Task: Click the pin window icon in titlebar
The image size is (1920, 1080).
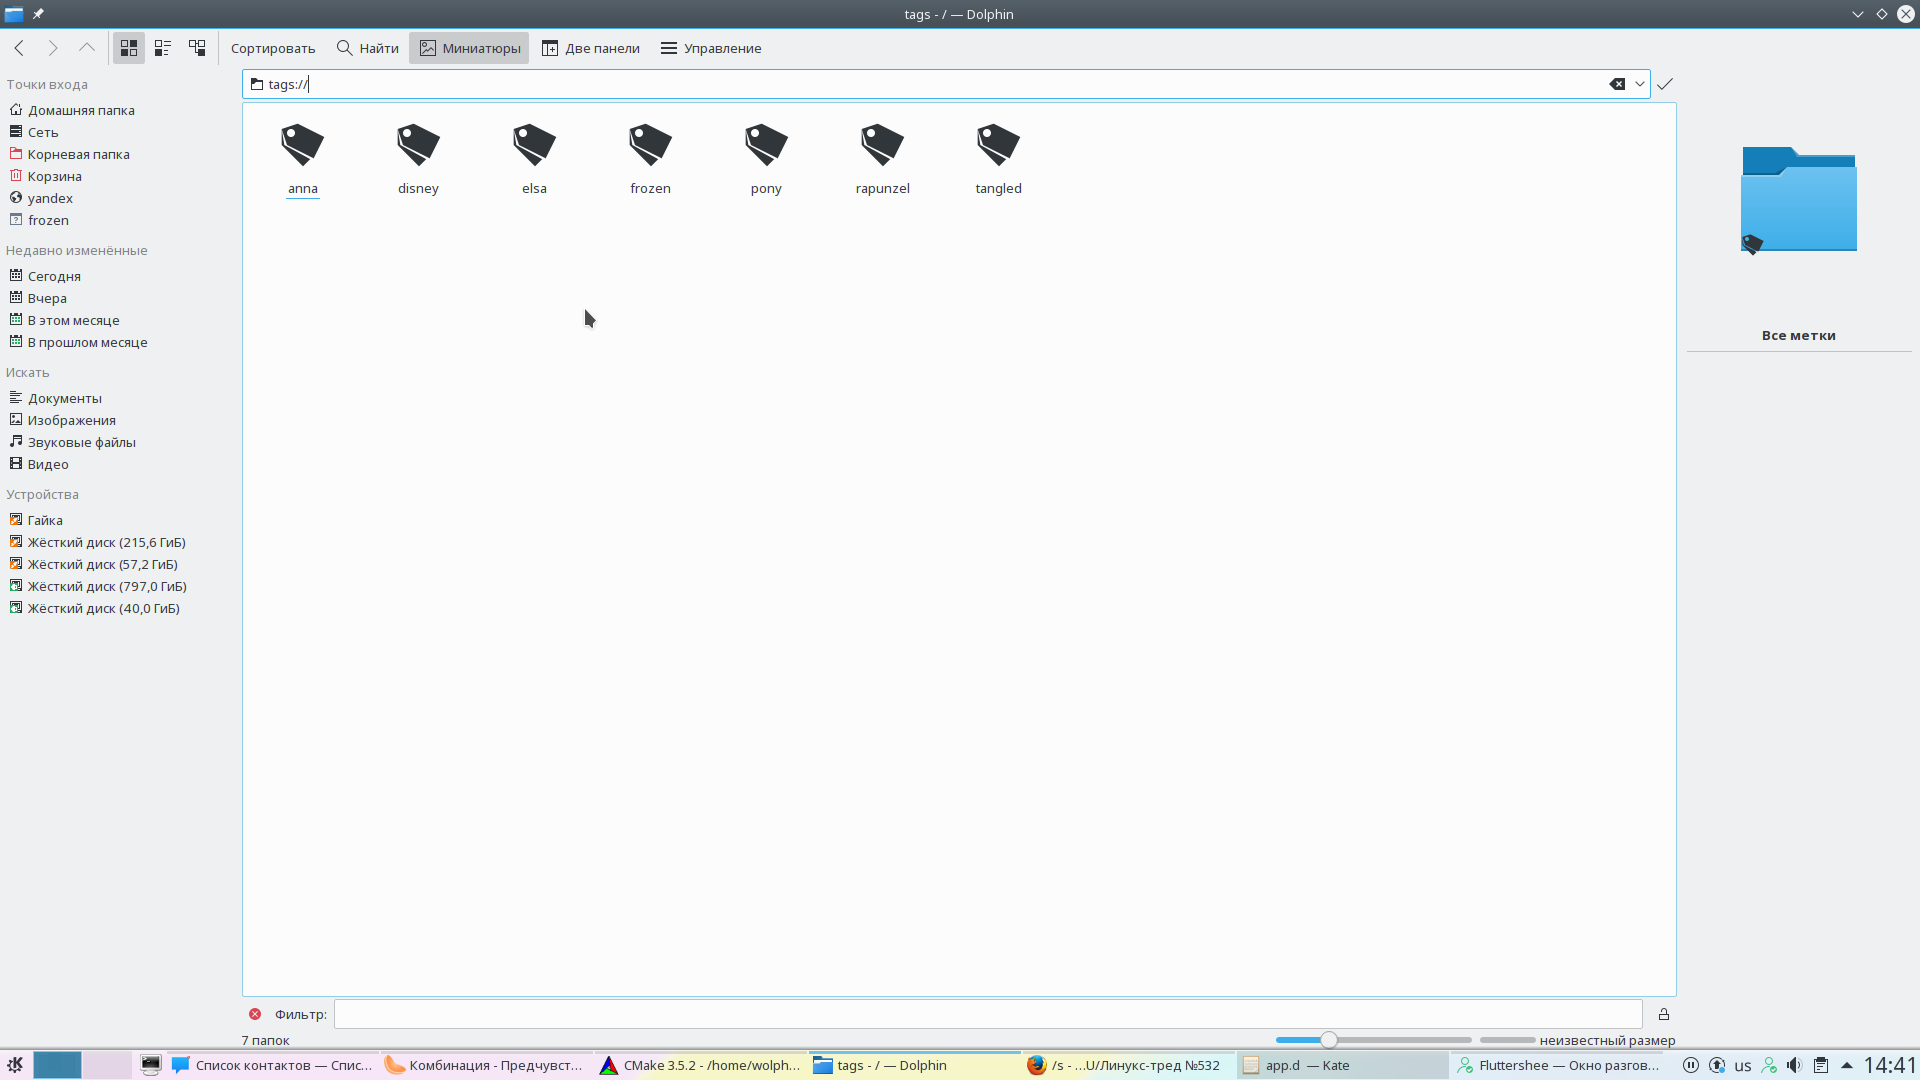Action: 38,14
